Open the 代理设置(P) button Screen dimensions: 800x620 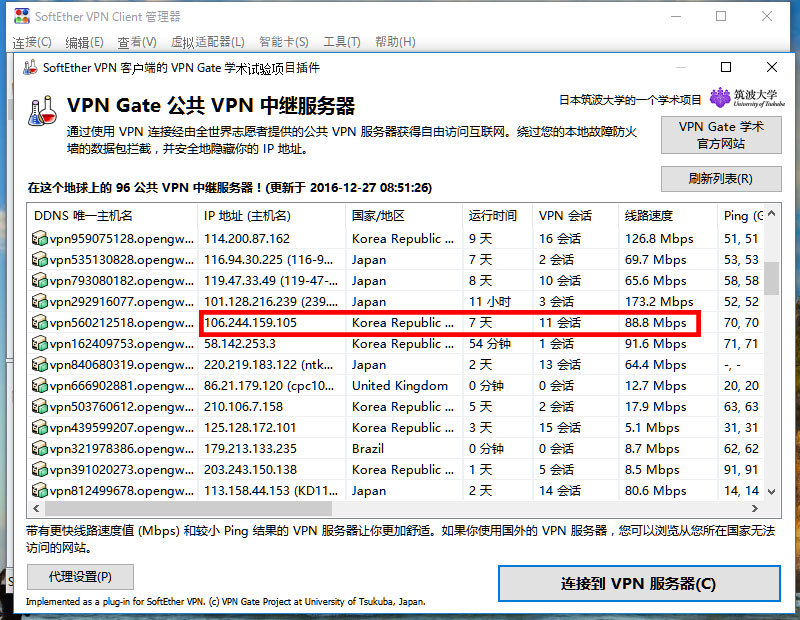tap(80, 577)
